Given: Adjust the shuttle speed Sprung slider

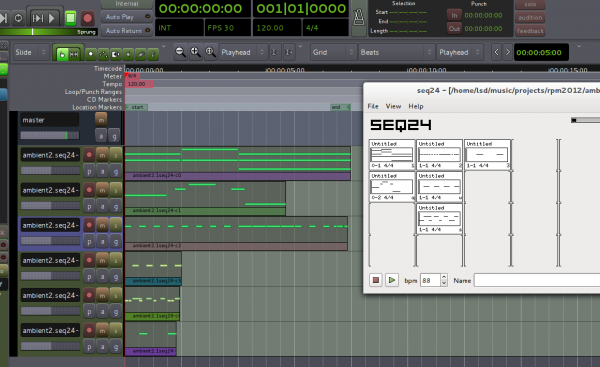Looking at the screenshot, I should pos(49,32).
